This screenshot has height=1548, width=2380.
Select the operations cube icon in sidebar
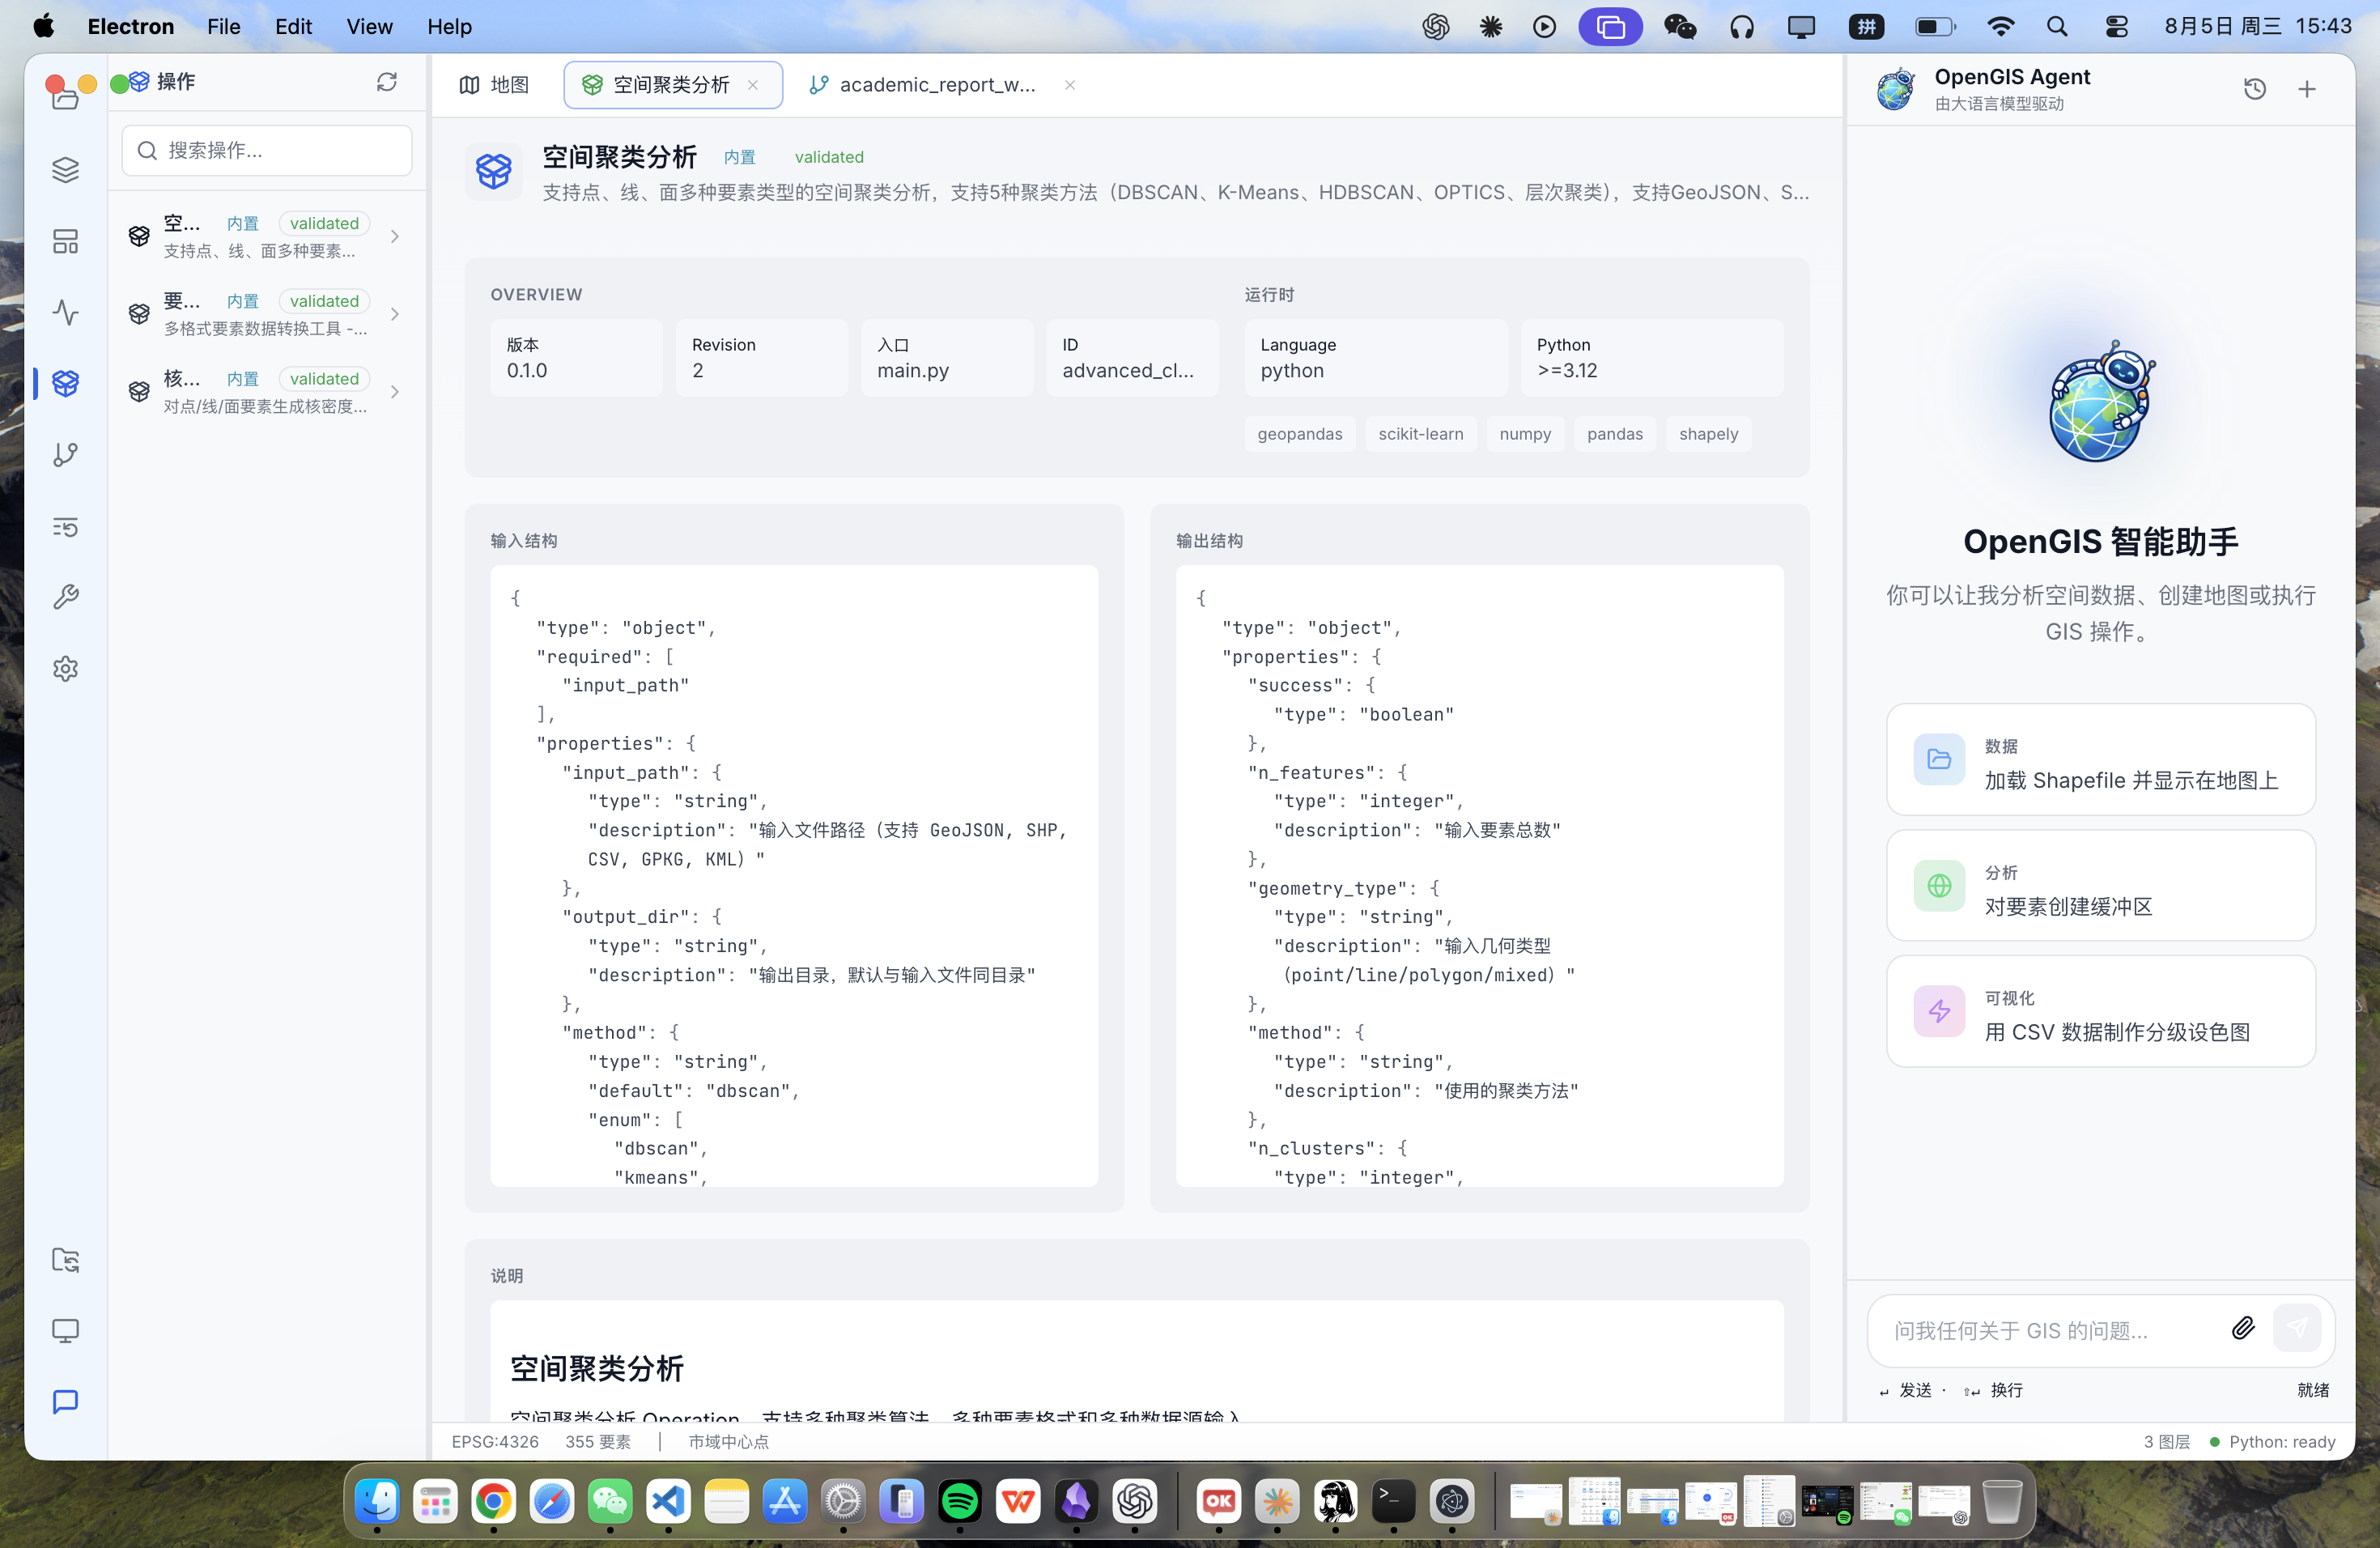coord(66,383)
